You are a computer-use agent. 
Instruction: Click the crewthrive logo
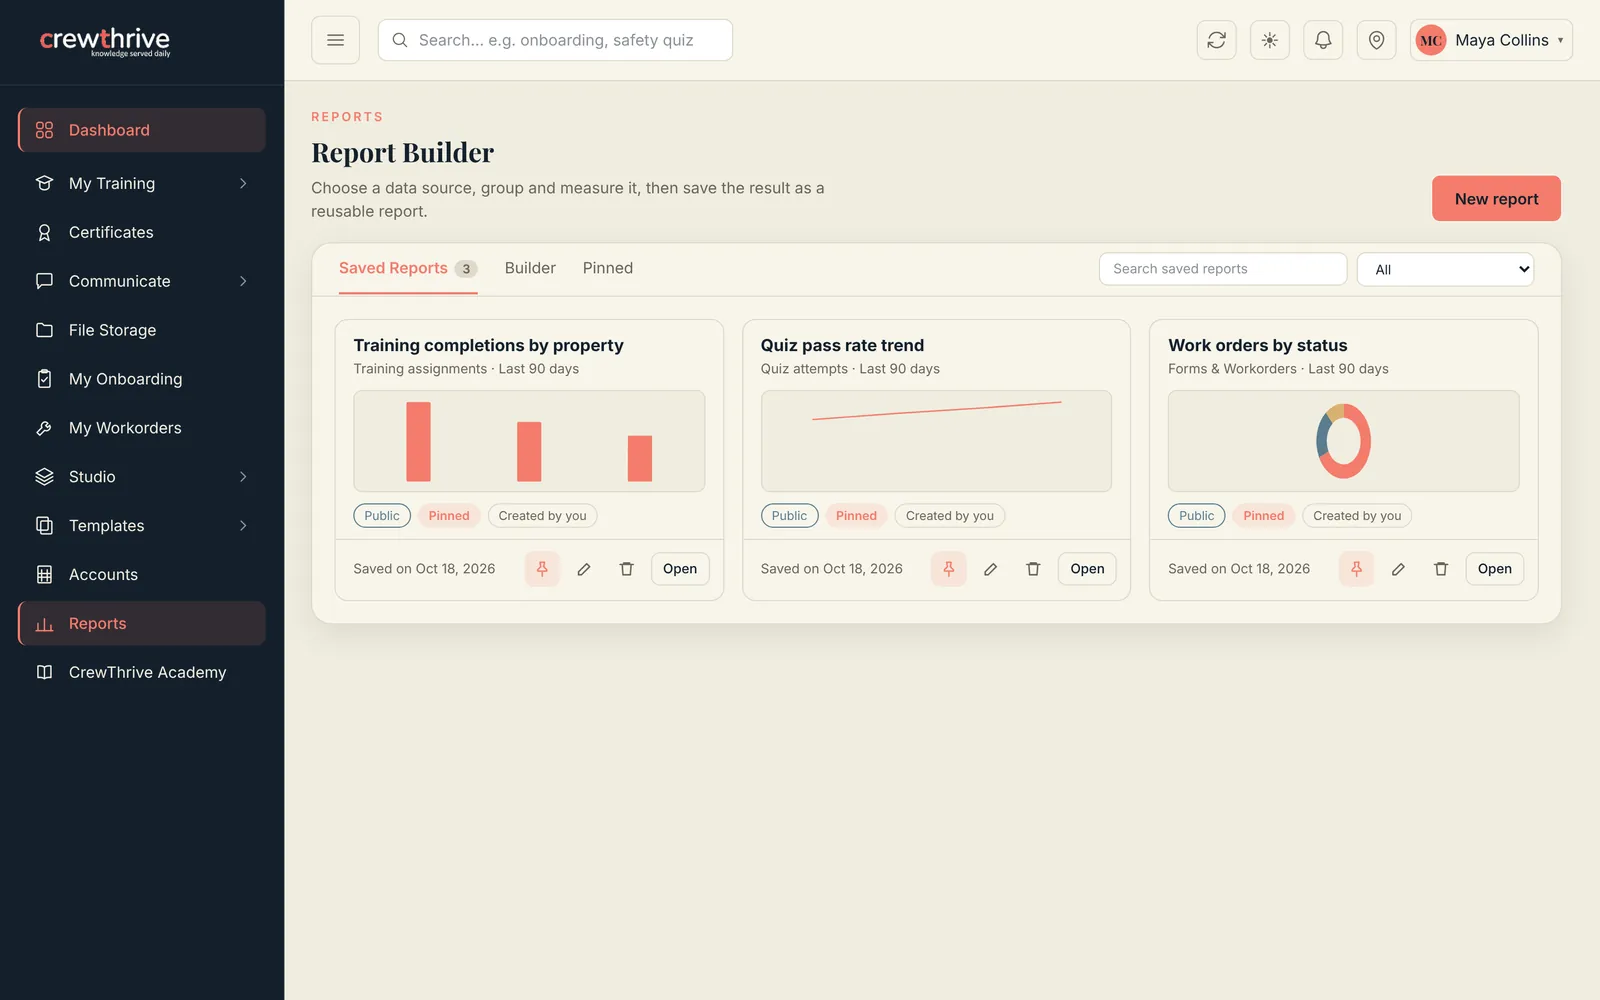tap(105, 42)
